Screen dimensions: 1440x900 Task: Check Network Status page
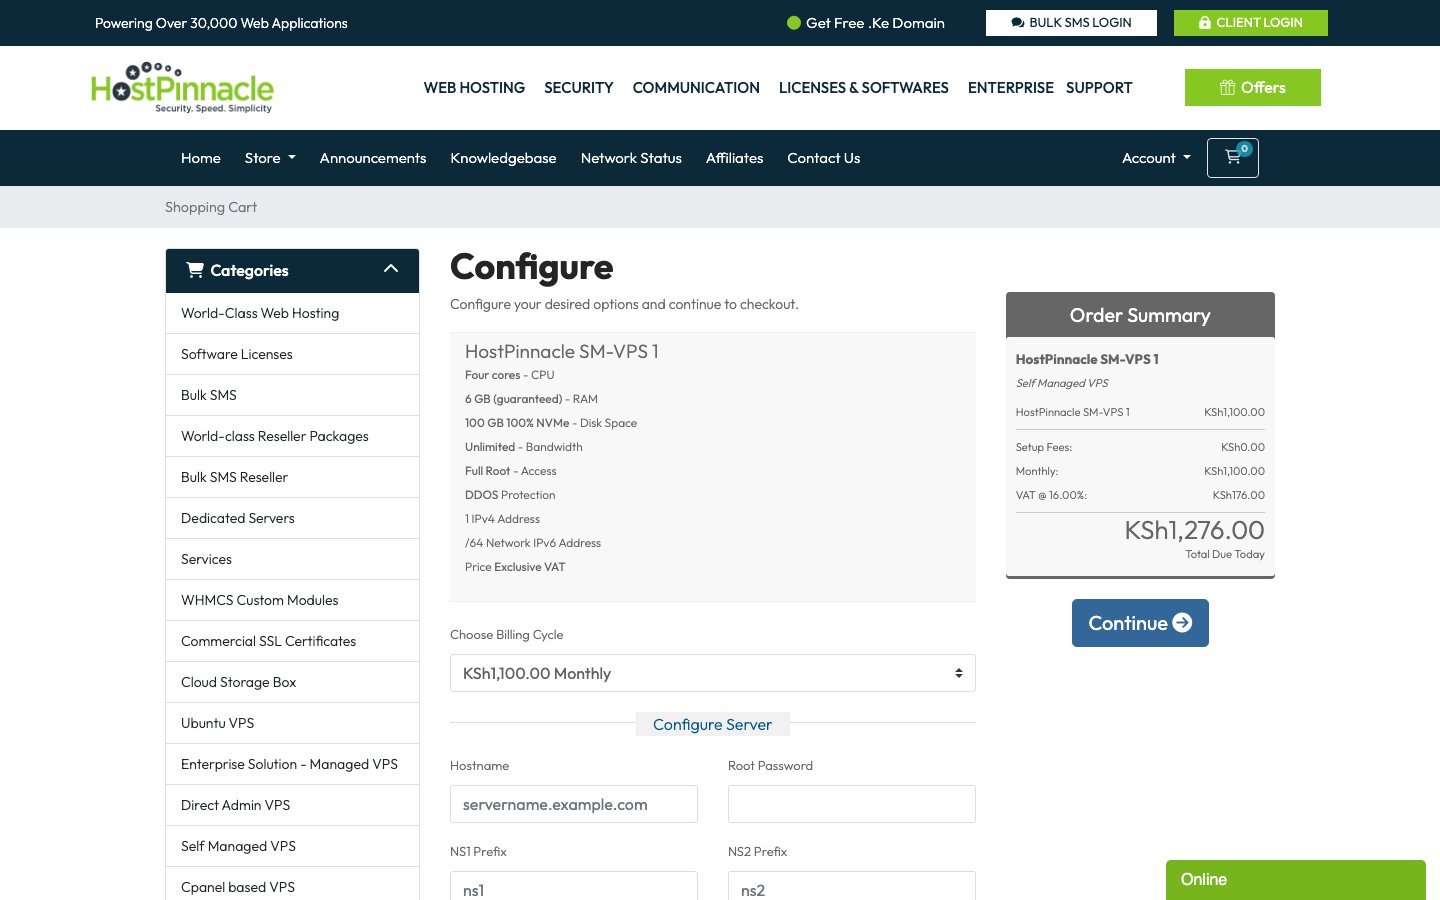631,158
